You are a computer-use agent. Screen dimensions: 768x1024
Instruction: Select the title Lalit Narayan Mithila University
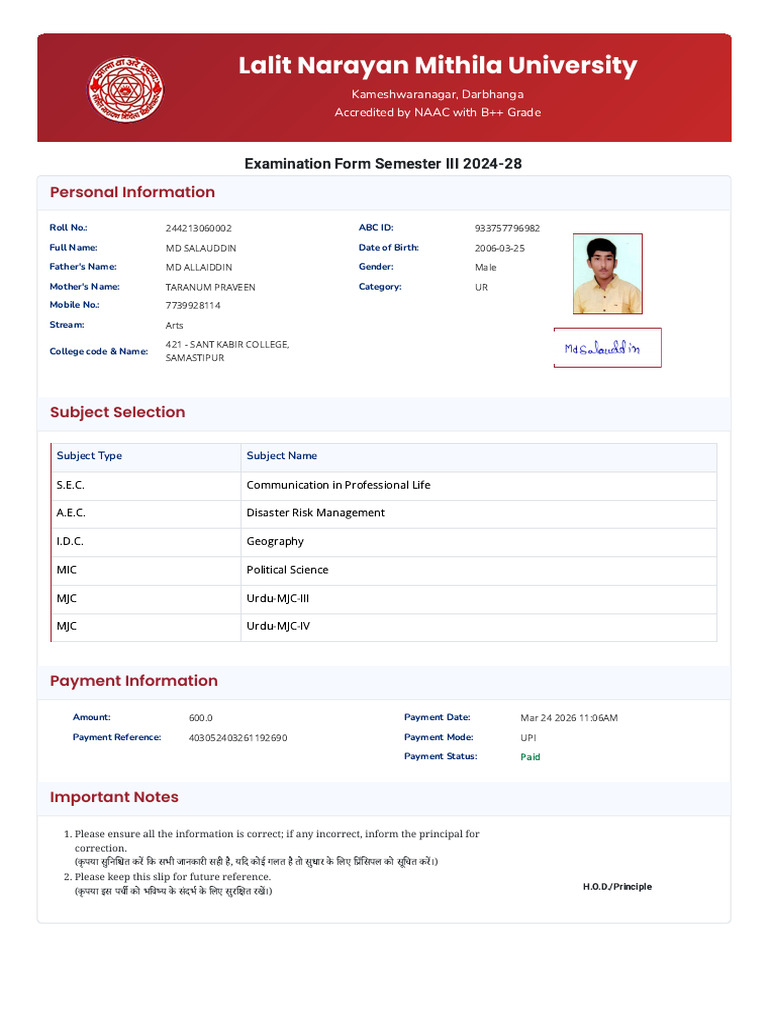click(x=438, y=66)
